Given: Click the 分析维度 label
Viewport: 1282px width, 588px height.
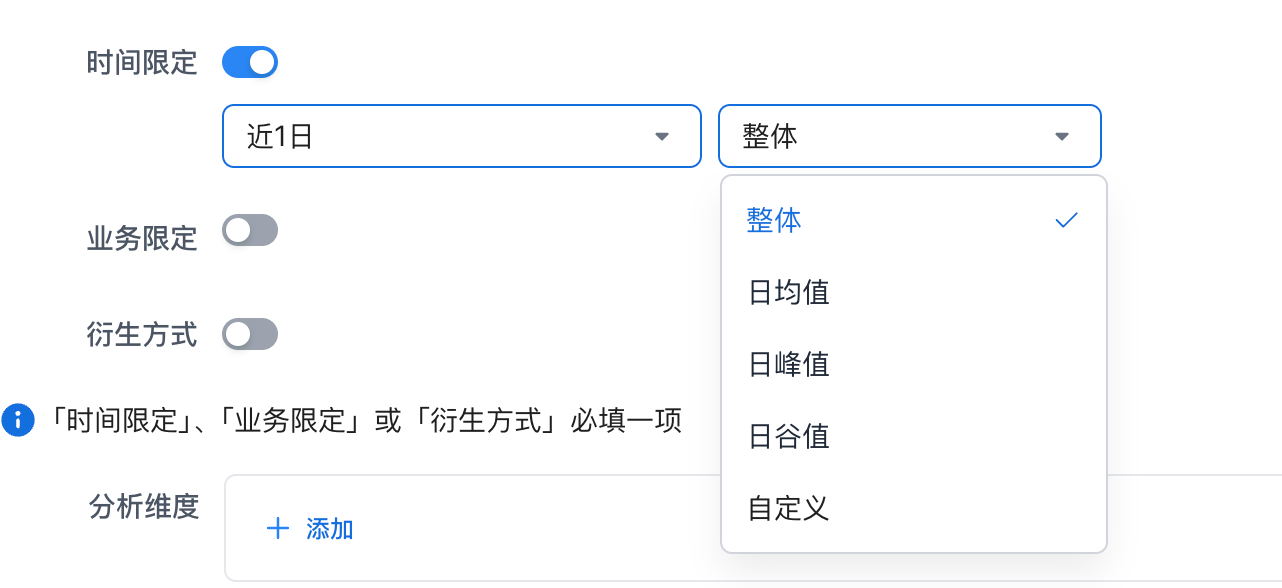Looking at the screenshot, I should [x=144, y=507].
